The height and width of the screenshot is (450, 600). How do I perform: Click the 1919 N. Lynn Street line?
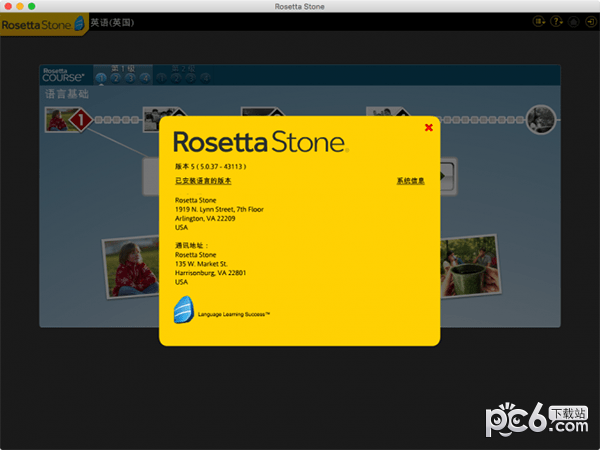(219, 209)
